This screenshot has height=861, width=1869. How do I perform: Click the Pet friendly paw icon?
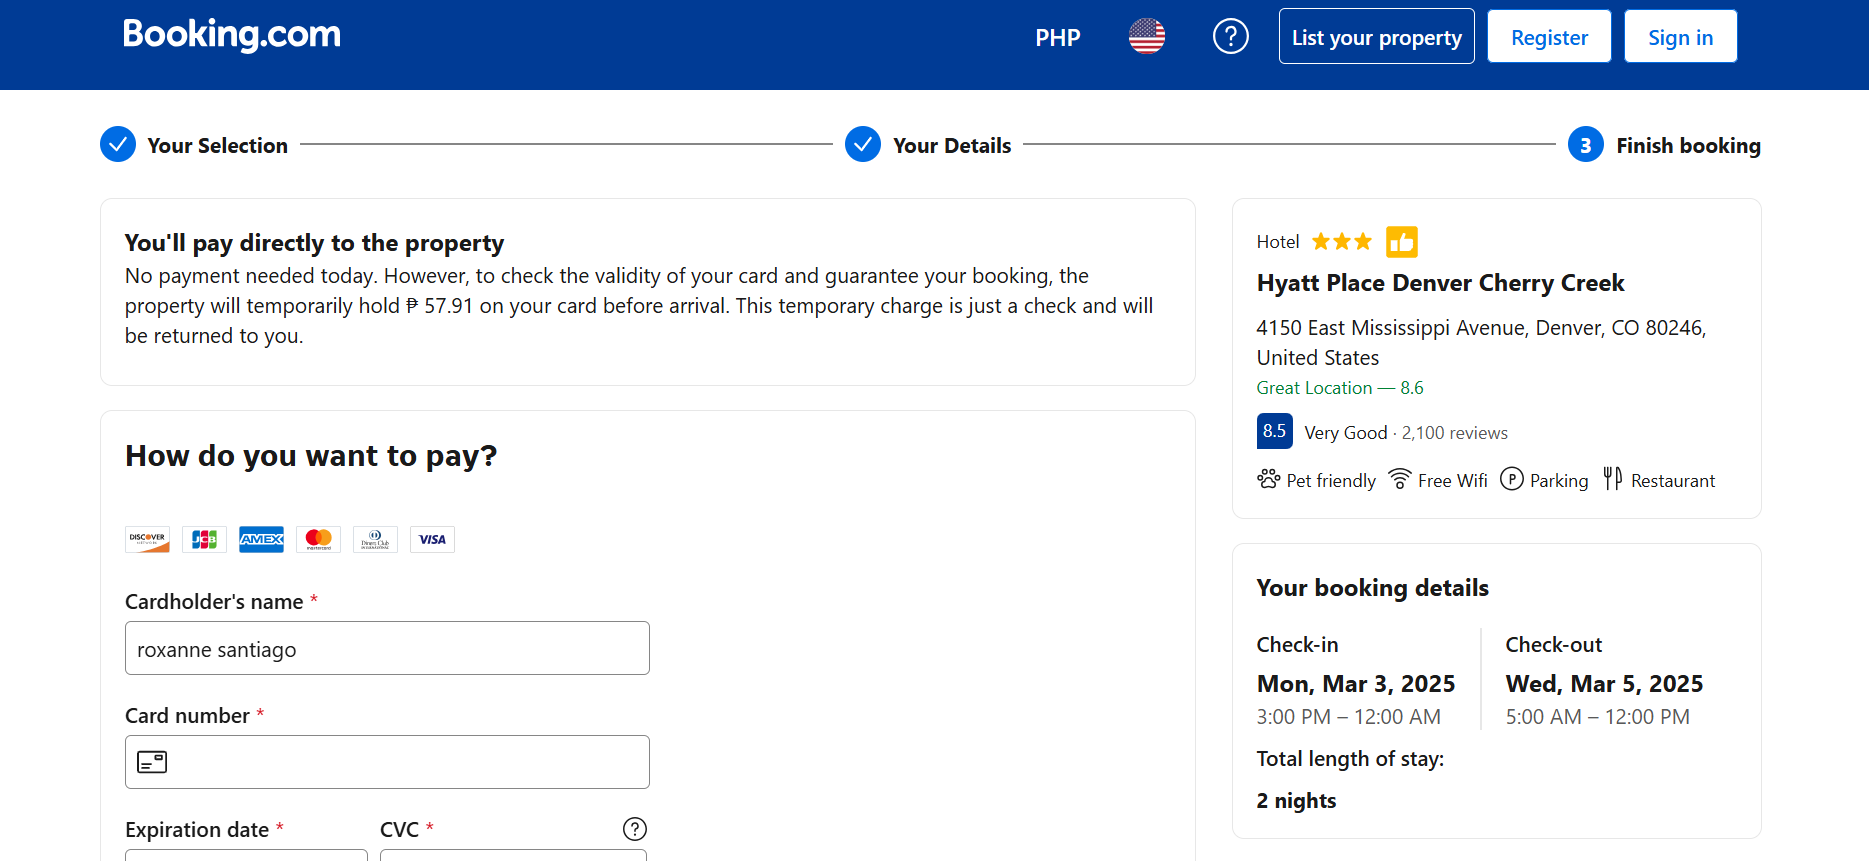click(1269, 479)
